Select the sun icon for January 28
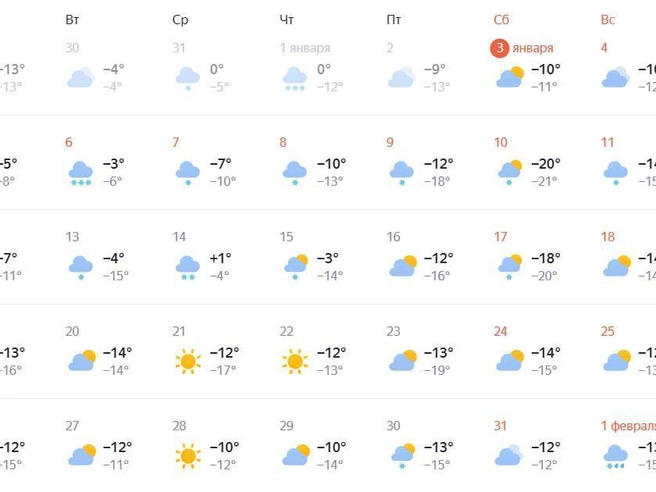This screenshot has width=656, height=492. (x=188, y=456)
